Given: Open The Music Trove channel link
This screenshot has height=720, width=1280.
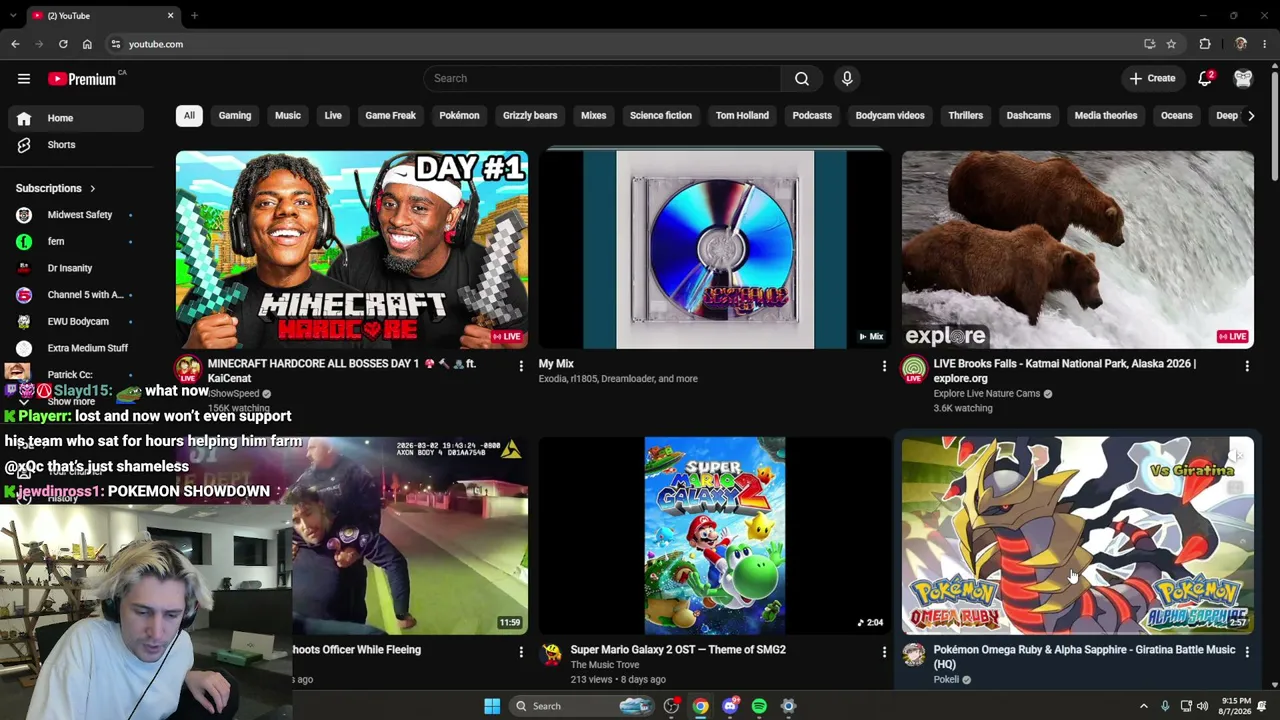Looking at the screenshot, I should [605, 665].
